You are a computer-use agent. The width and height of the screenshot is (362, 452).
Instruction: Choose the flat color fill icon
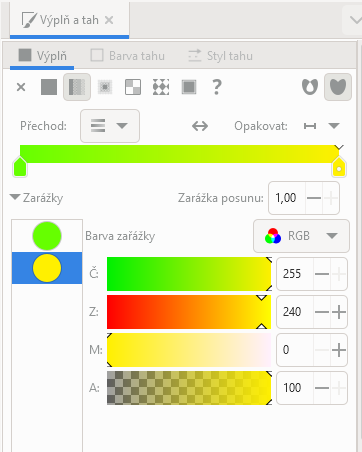pyautogui.click(x=49, y=87)
